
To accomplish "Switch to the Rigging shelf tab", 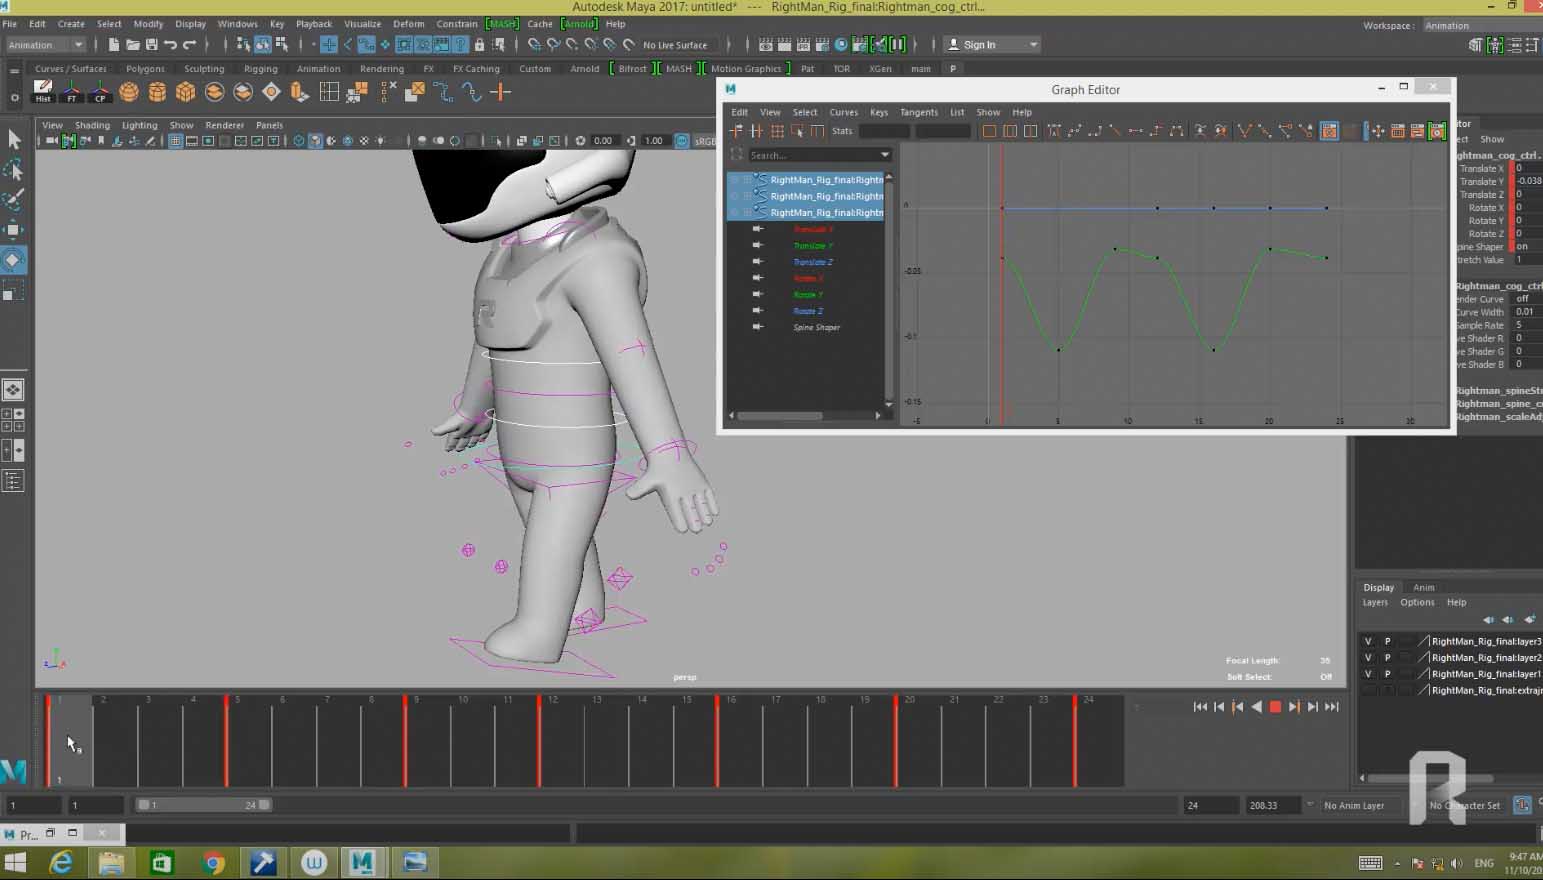I will click(260, 69).
